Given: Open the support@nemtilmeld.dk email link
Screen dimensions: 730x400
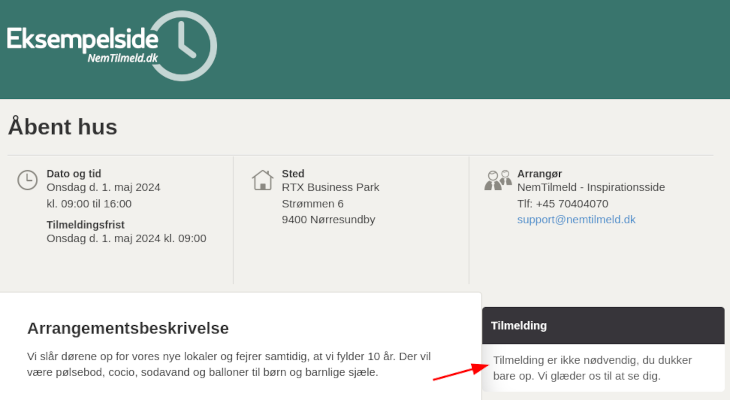Looking at the screenshot, I should 576,219.
